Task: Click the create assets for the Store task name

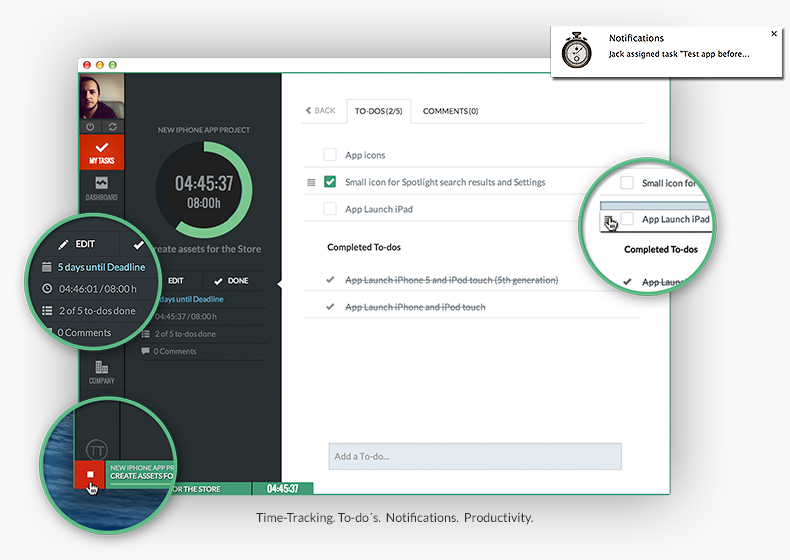Action: click(x=207, y=249)
